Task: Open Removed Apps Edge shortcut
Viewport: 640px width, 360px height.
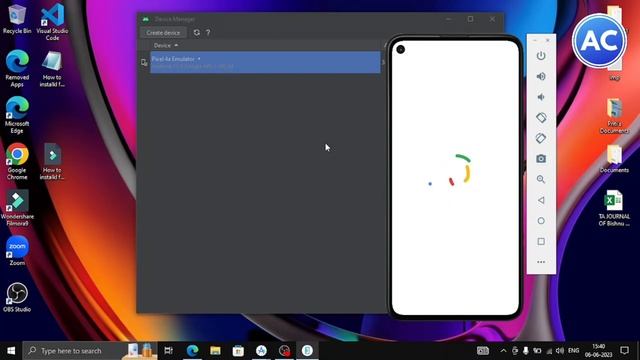Action: [x=17, y=68]
